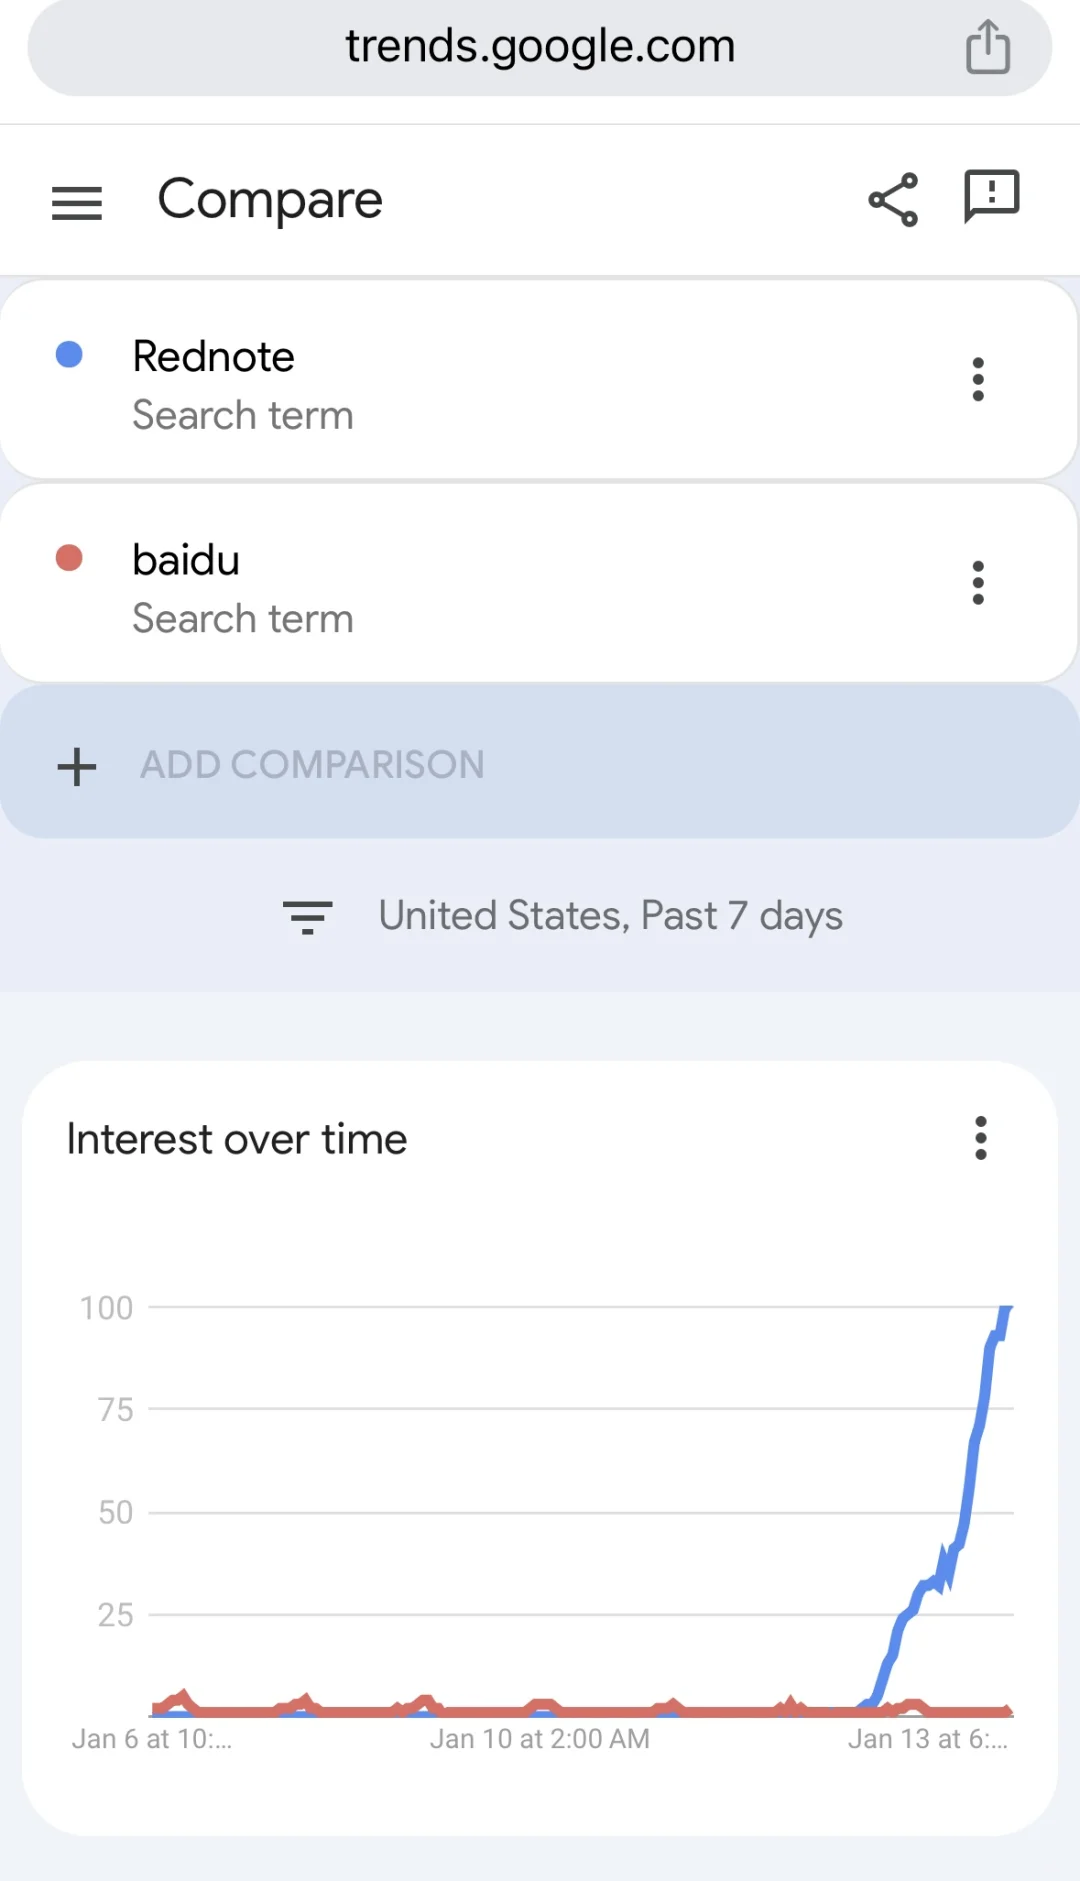
Task: Tap the Interest over time heading
Action: [x=237, y=1139]
